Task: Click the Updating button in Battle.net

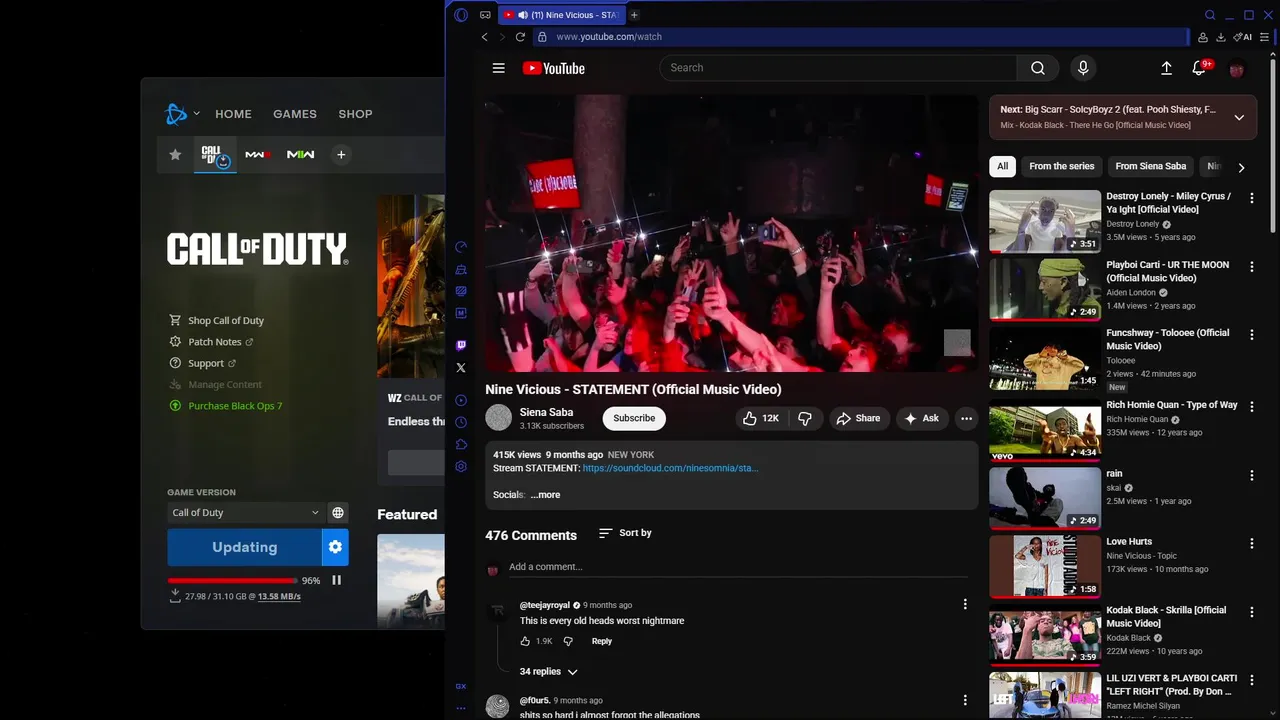Action: coord(244,547)
